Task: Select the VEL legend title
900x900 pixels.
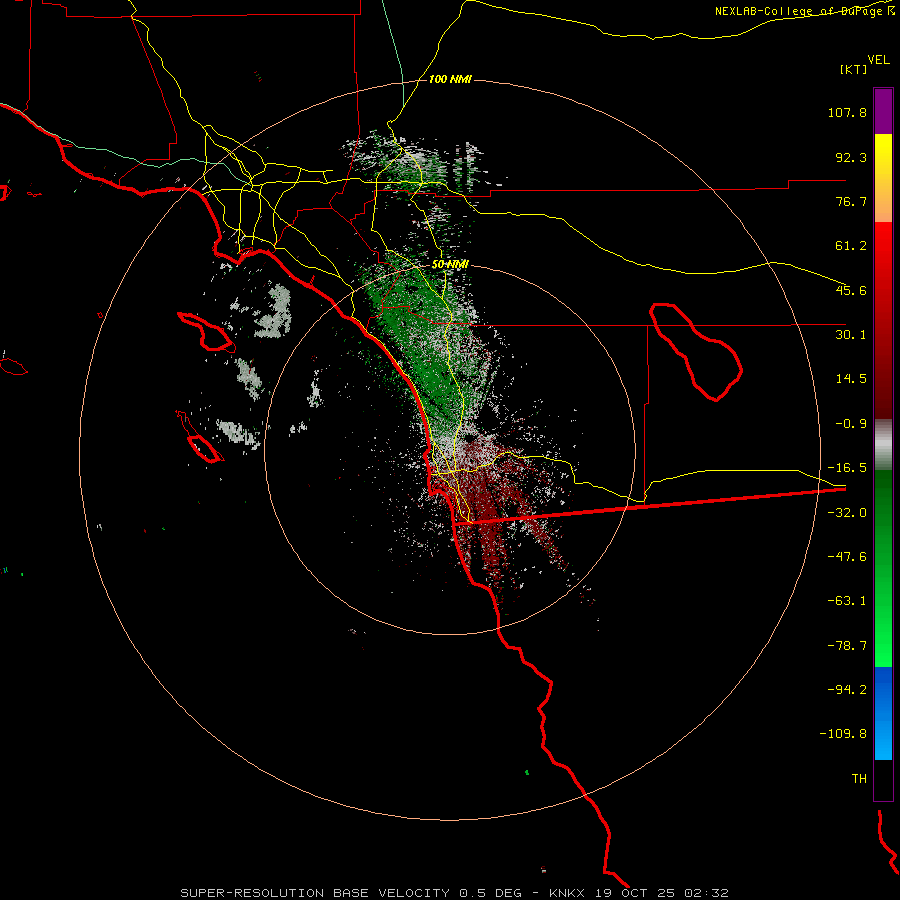Action: pyautogui.click(x=878, y=60)
